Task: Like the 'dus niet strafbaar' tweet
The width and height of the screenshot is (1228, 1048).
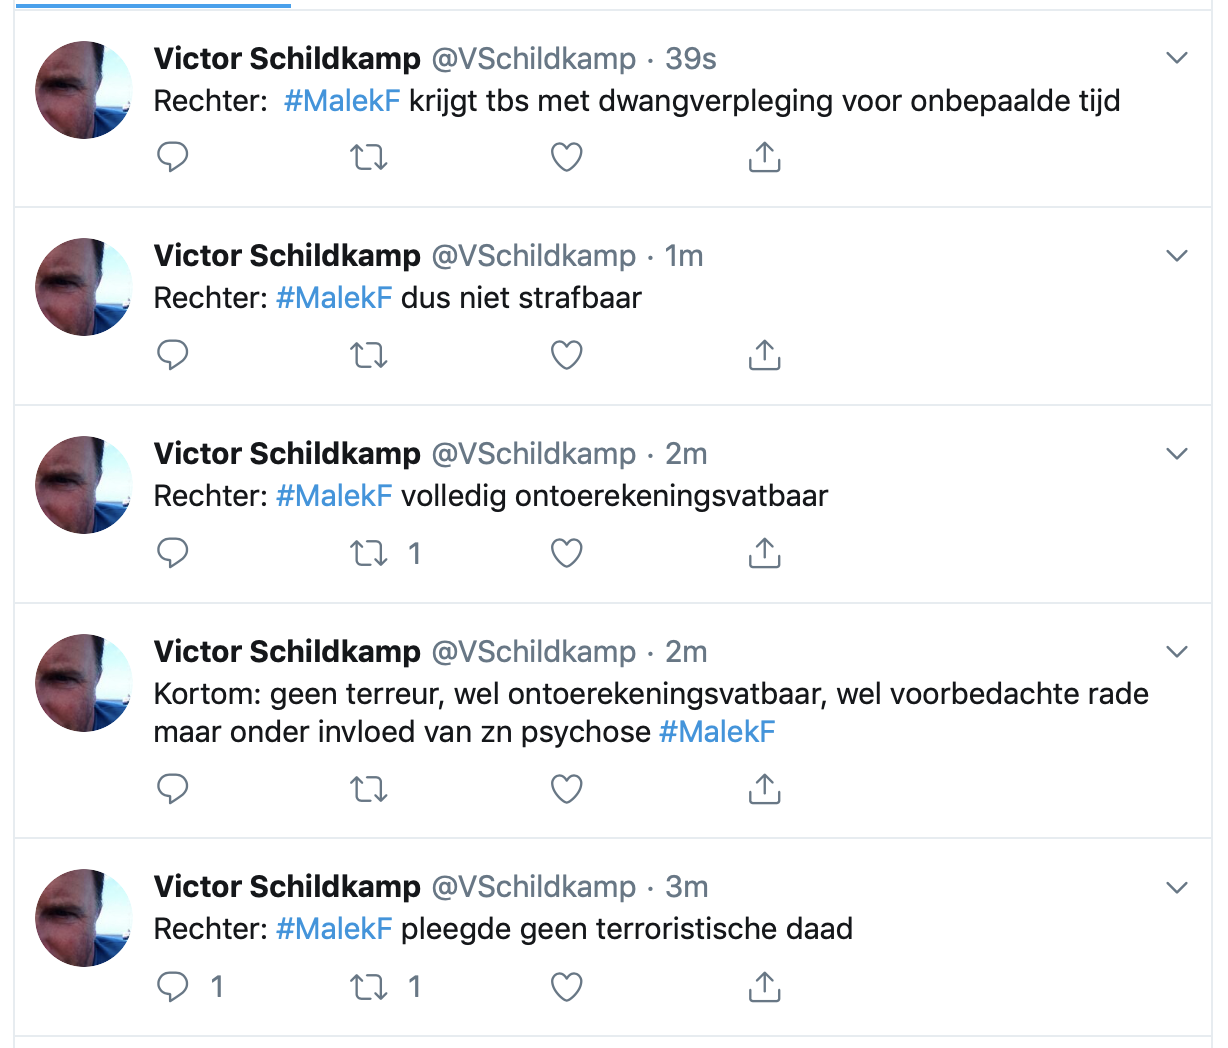Action: pos(567,355)
